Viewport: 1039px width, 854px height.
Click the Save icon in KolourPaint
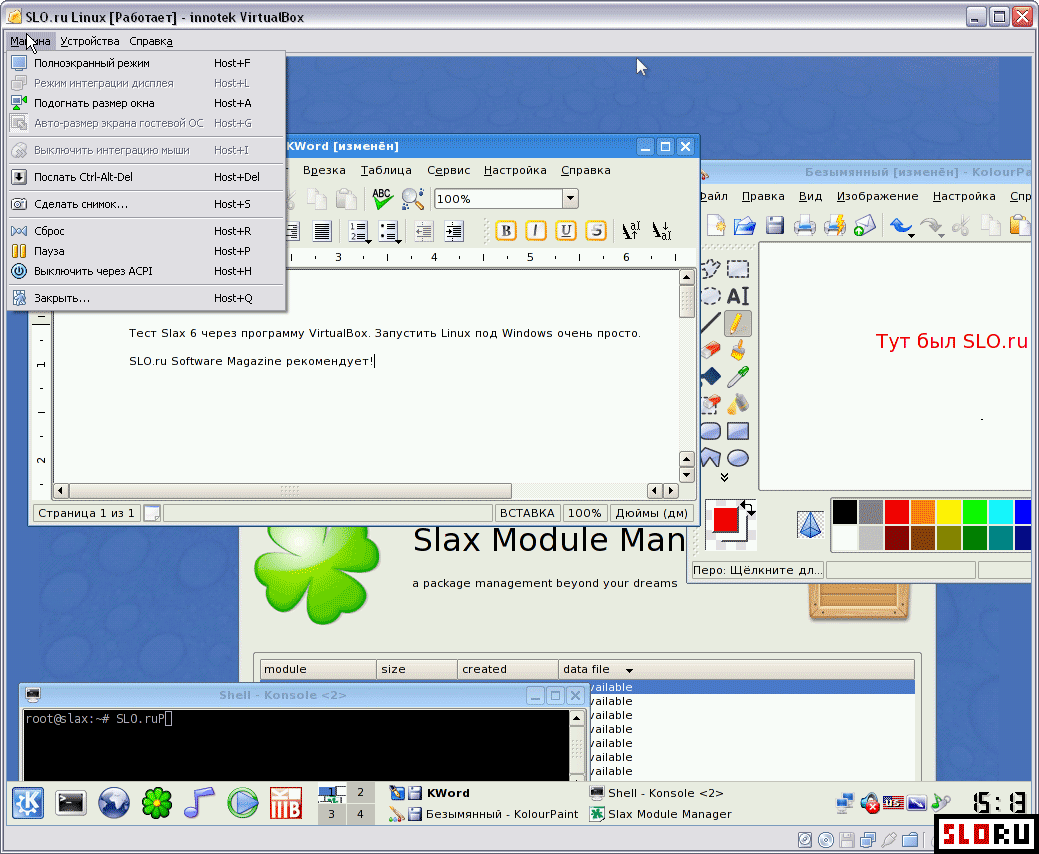(775, 226)
